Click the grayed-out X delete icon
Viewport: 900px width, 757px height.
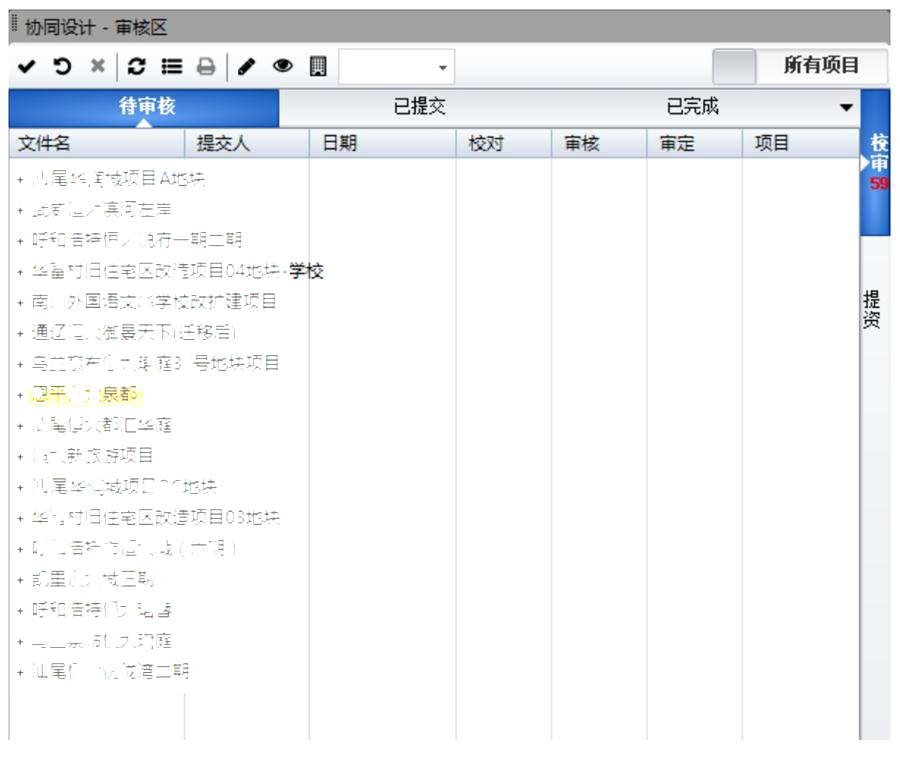pos(97,66)
